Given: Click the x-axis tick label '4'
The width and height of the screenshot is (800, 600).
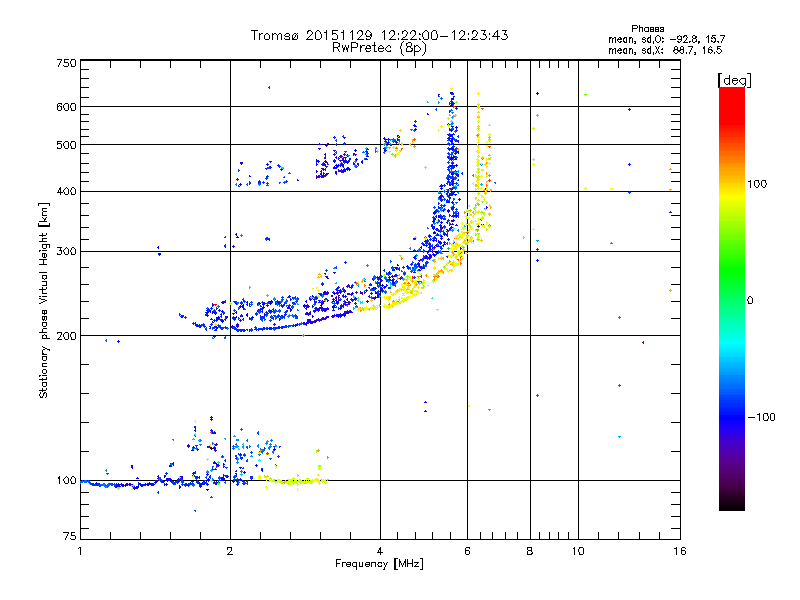Looking at the screenshot, I should coord(380,551).
